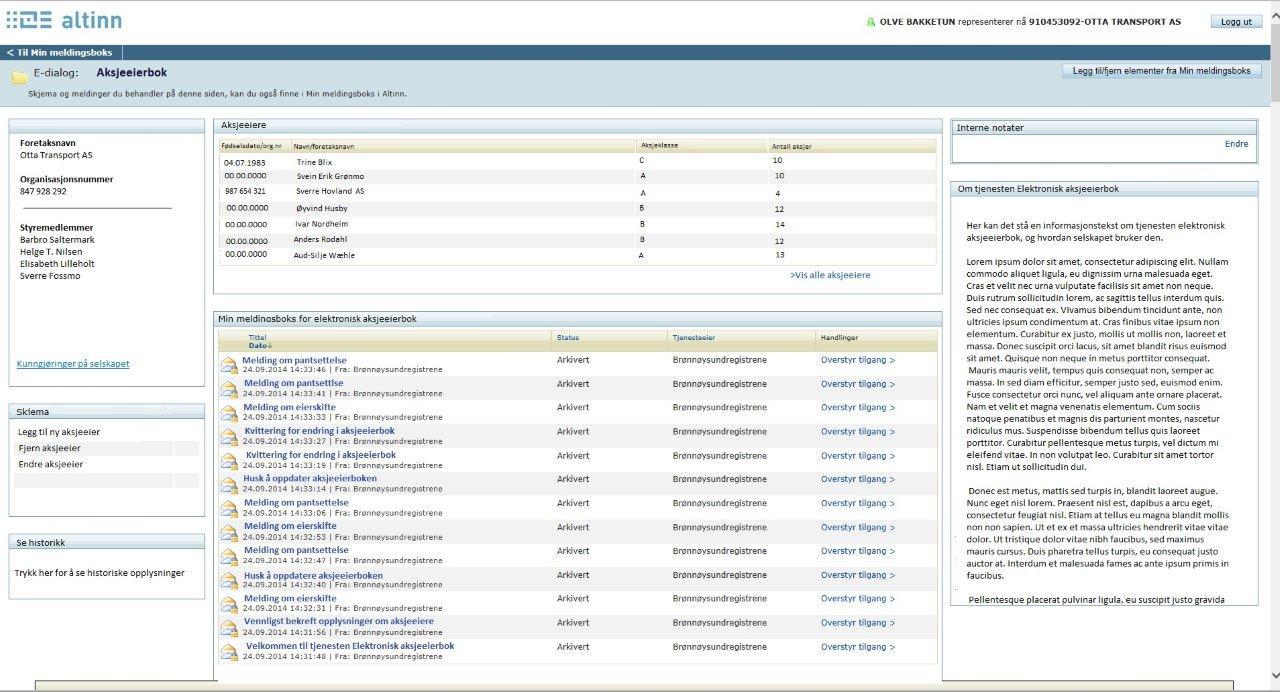Click Legg til/fjern elementer fra Min meldingsboks
Viewport: 1280px width, 692px height.
point(1161,71)
